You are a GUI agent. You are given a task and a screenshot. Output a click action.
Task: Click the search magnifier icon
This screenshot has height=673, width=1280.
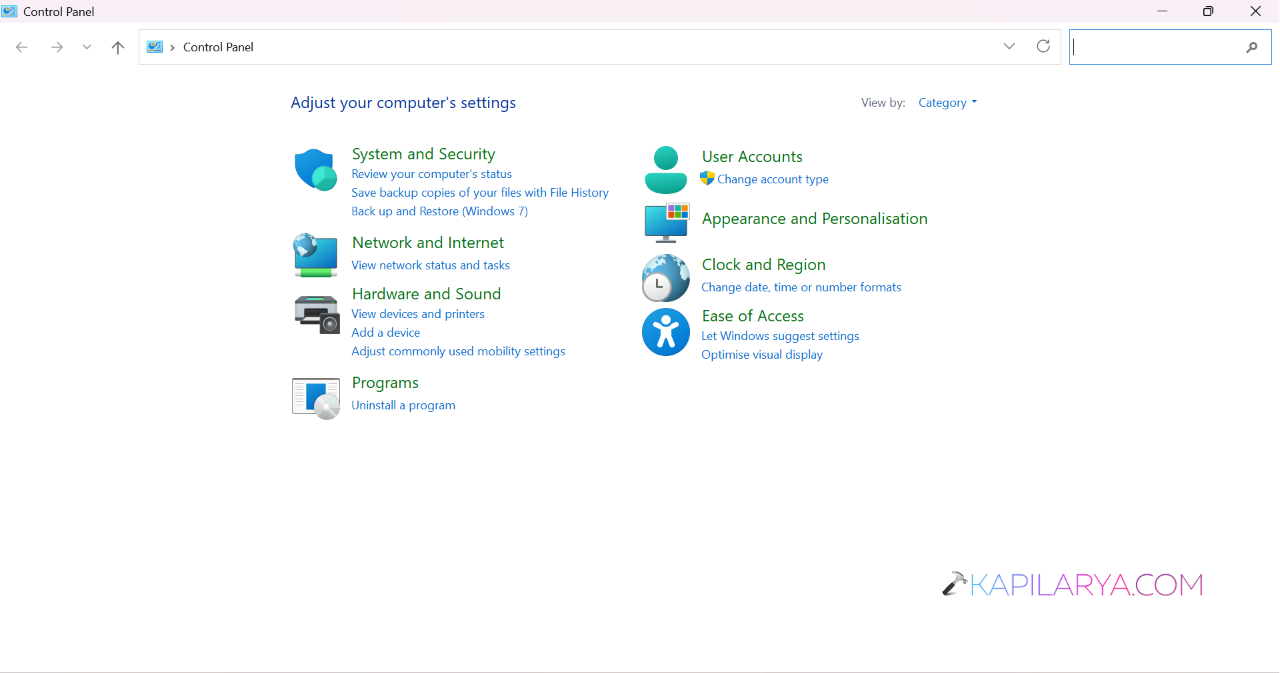[x=1252, y=47]
